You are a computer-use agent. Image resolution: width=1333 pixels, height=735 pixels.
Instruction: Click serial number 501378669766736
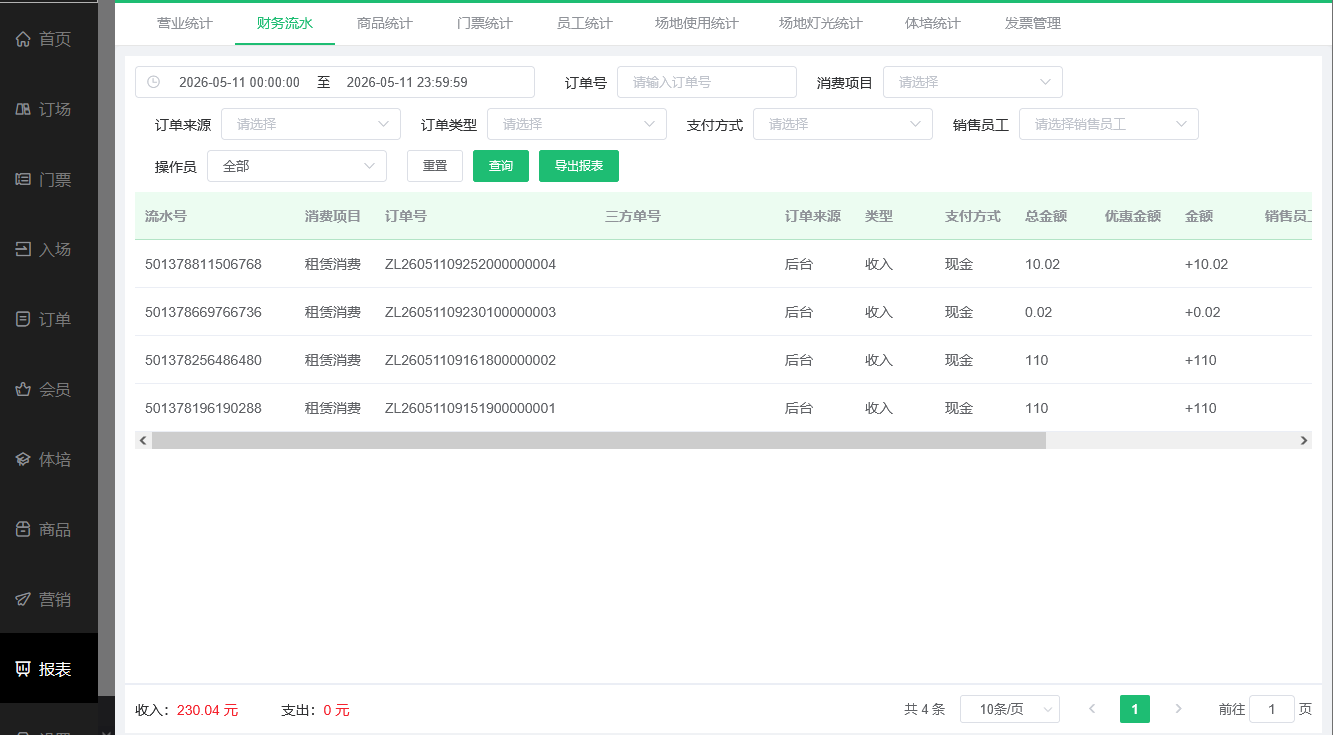click(x=203, y=312)
